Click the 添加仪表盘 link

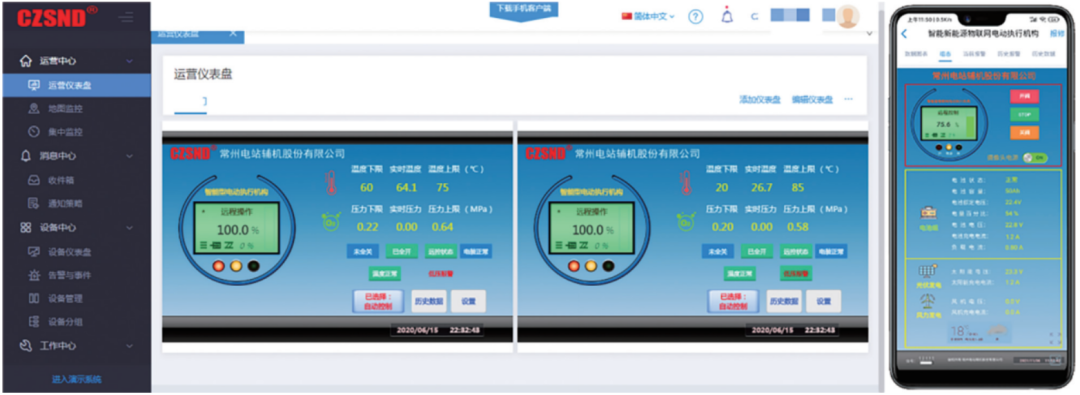pyautogui.click(x=760, y=99)
